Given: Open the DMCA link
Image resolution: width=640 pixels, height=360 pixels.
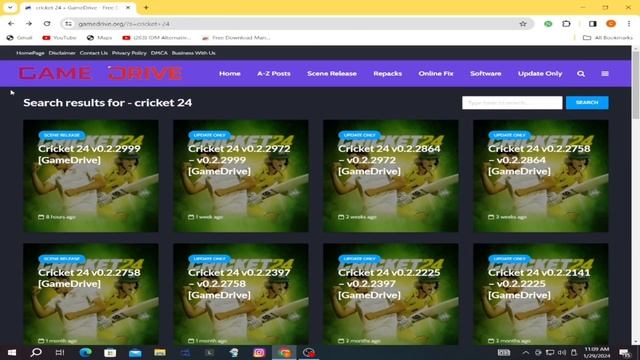Looking at the screenshot, I should (x=159, y=53).
